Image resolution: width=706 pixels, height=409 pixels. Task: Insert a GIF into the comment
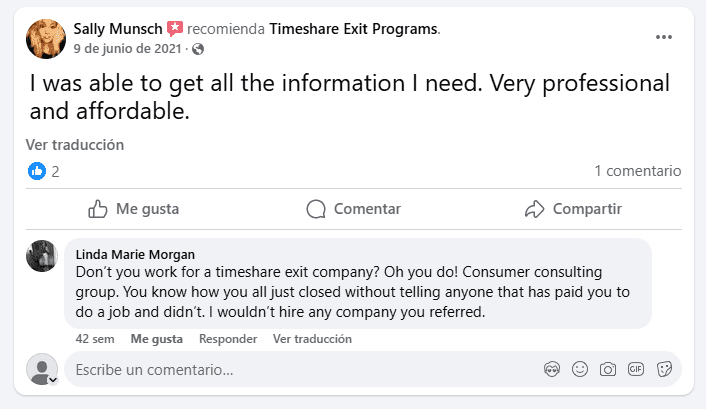(x=635, y=369)
